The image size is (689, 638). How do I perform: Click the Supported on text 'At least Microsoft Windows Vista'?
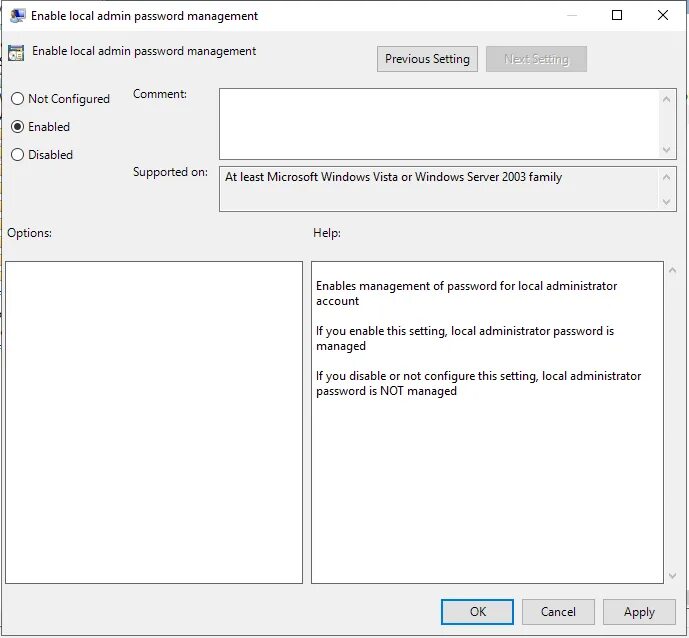(312, 177)
